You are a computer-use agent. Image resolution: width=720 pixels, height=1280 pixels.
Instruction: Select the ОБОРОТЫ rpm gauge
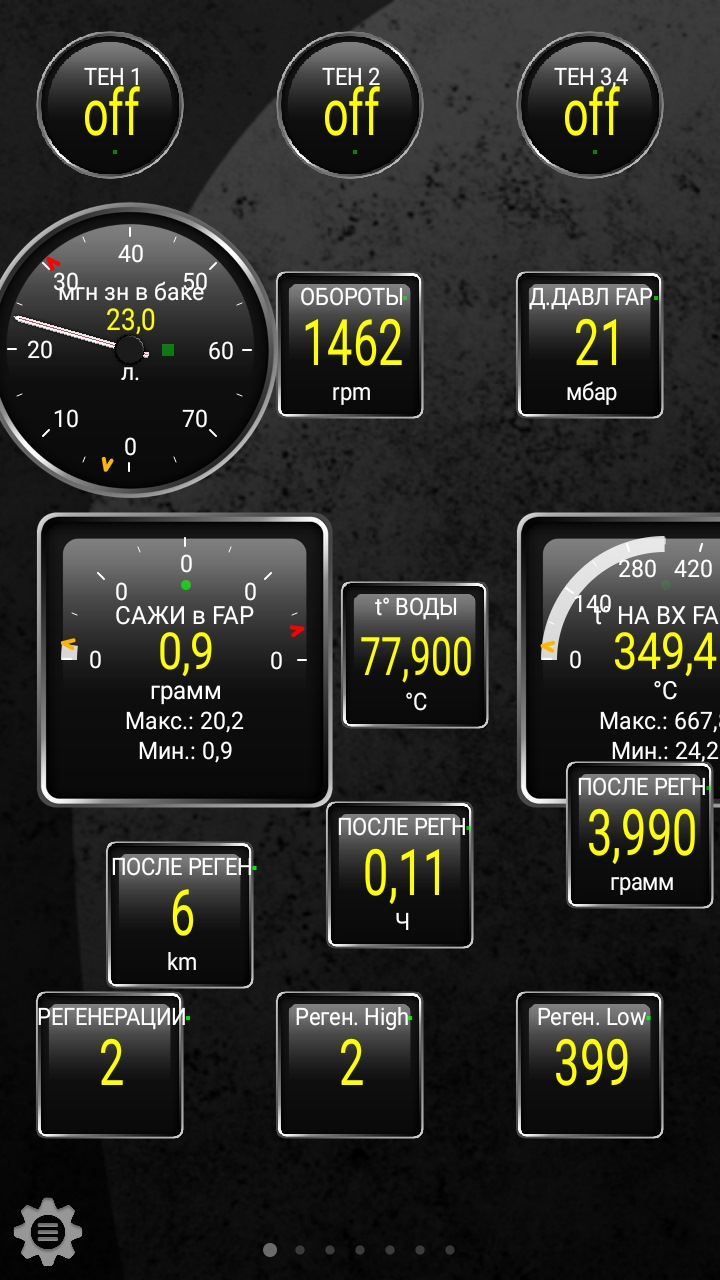click(350, 345)
